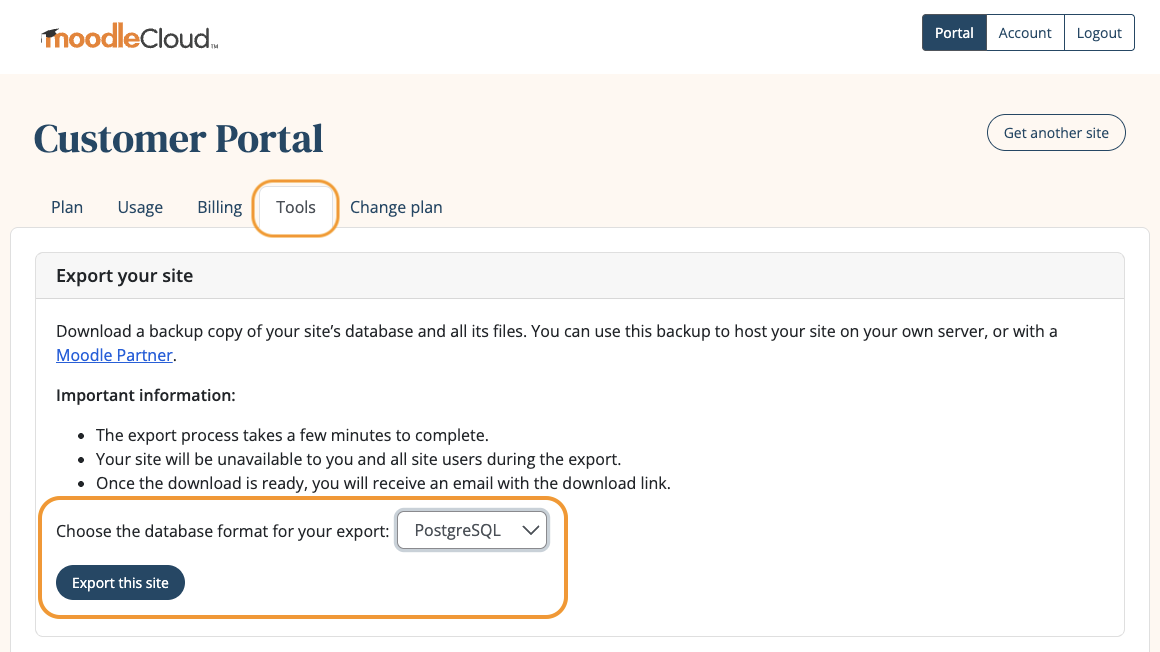Log out of MoodleCloud
The height and width of the screenshot is (652, 1160).
[1098, 32]
